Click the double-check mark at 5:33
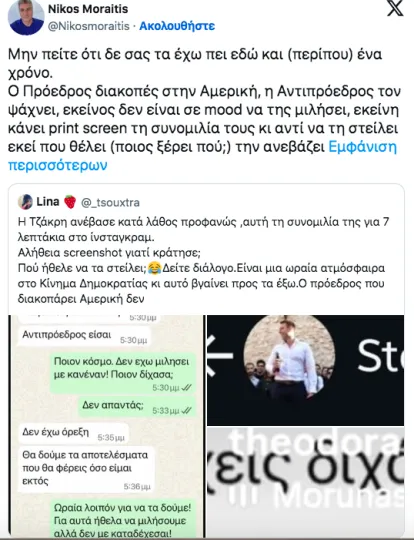 pos(187,411)
